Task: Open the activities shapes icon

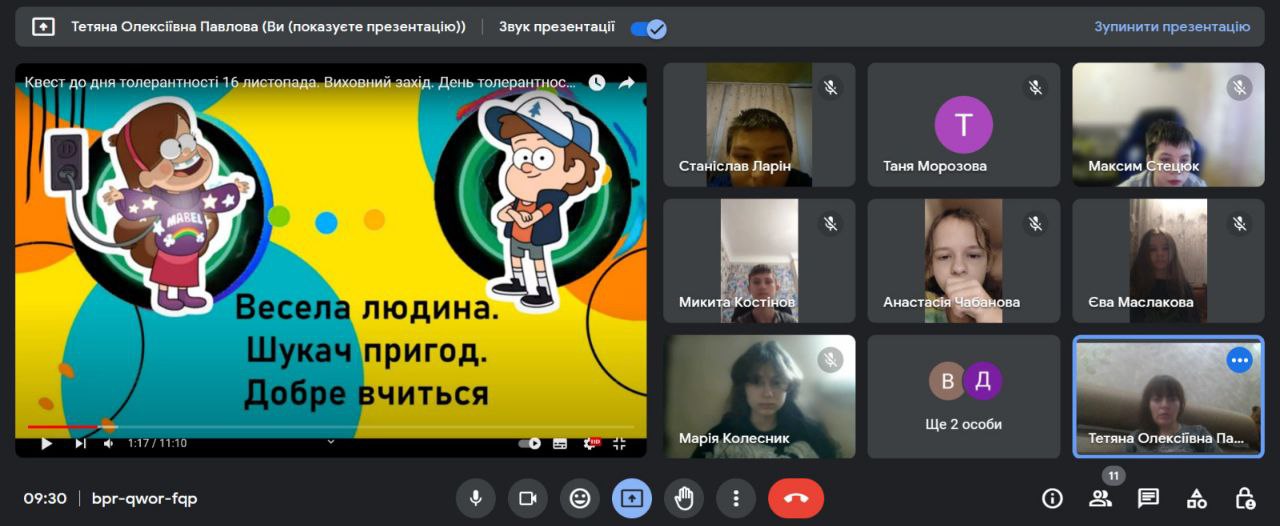Action: [1196, 498]
